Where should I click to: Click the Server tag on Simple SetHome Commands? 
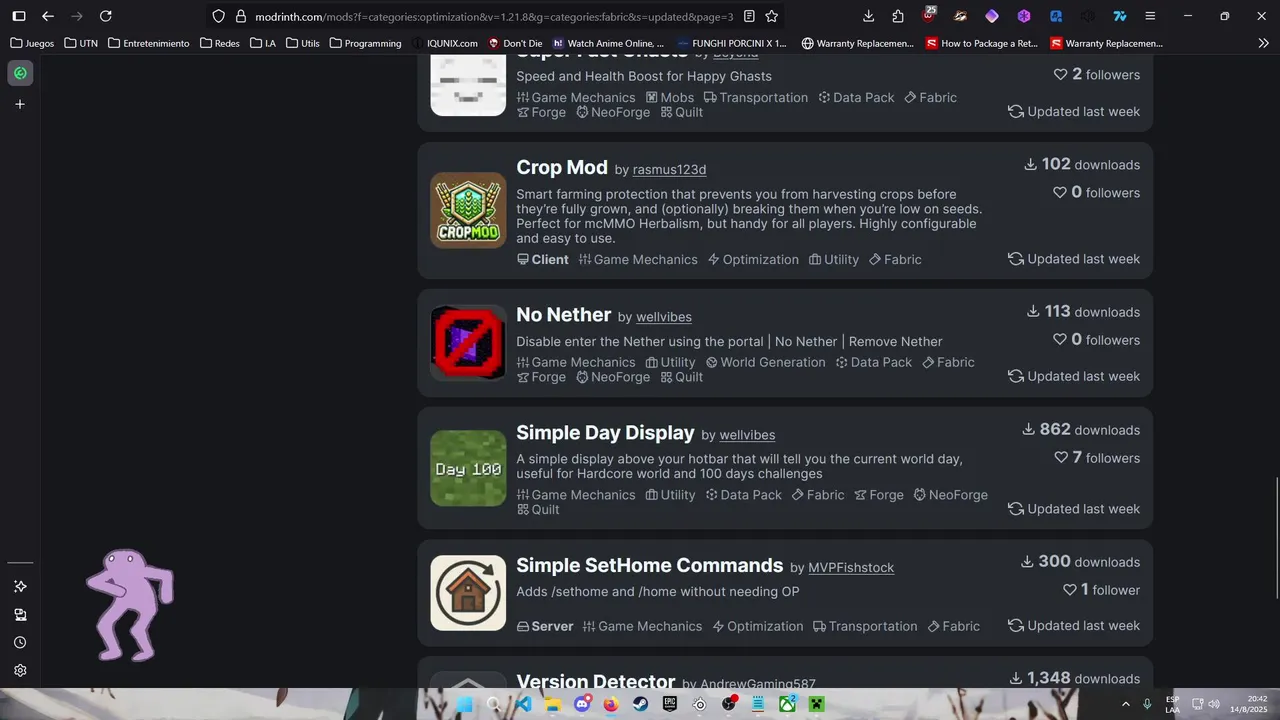click(x=545, y=626)
